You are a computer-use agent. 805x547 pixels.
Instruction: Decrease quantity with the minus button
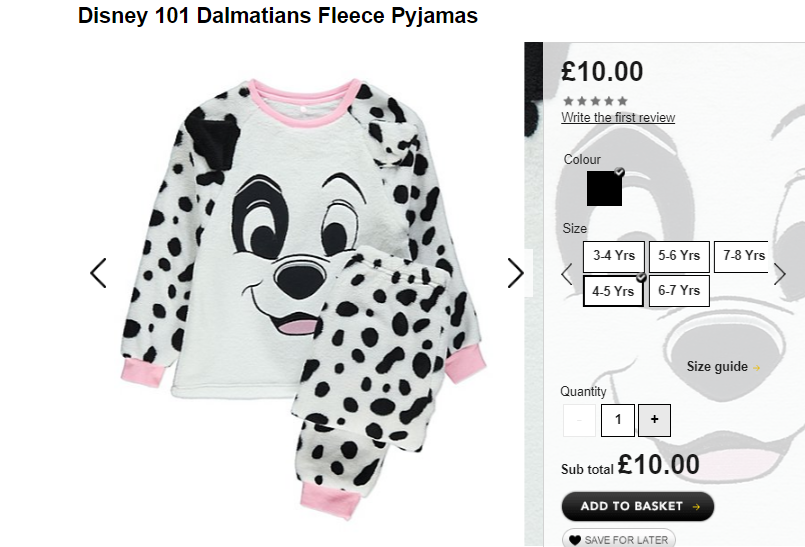point(580,420)
